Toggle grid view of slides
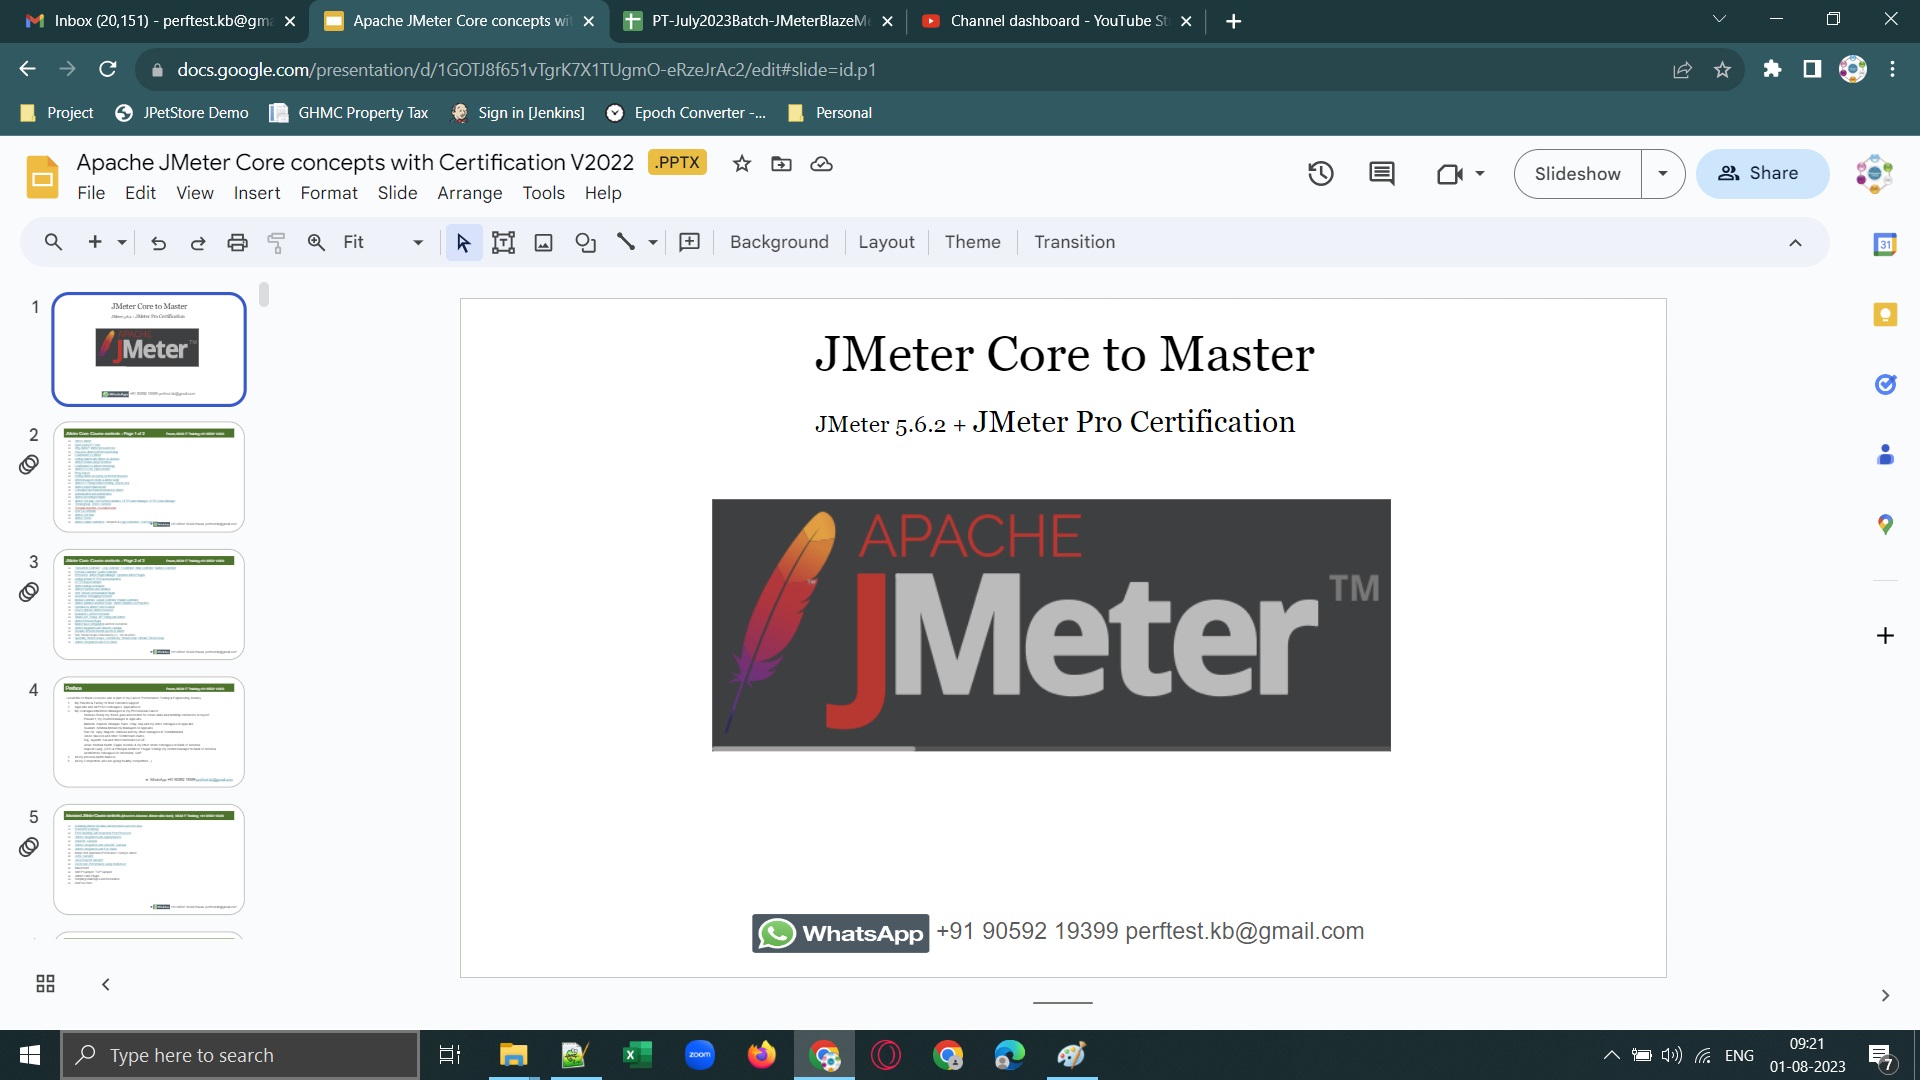 point(45,984)
